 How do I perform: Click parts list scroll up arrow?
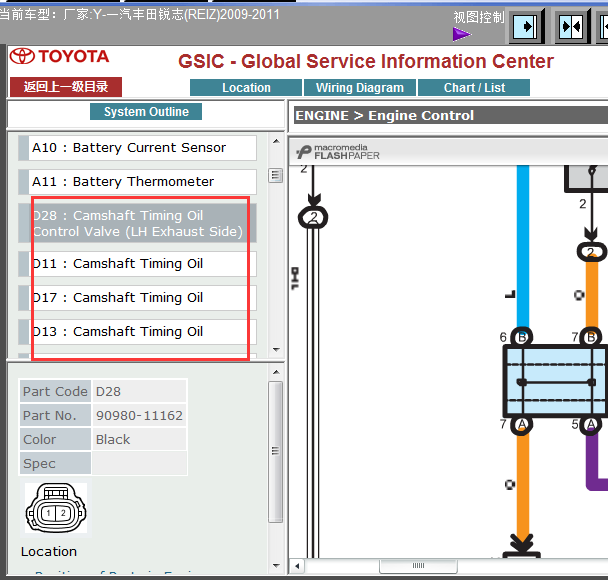point(276,141)
